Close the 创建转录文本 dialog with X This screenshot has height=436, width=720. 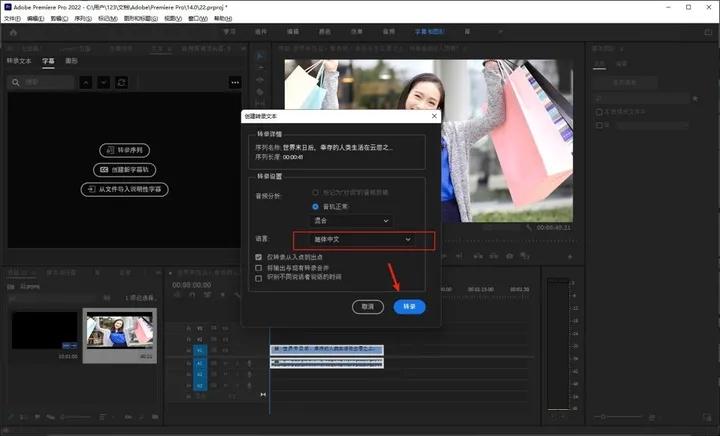[433, 117]
